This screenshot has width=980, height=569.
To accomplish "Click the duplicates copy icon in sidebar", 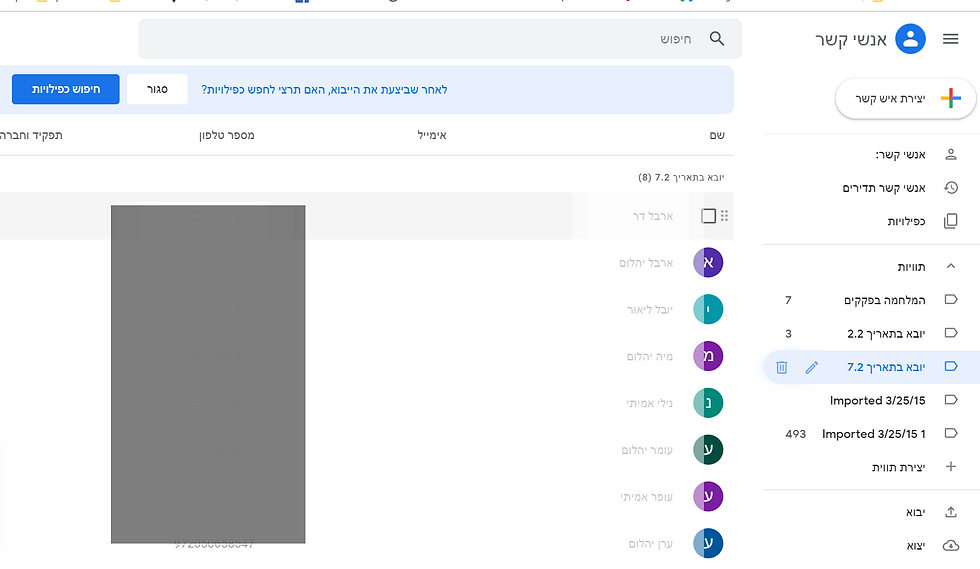I will [x=951, y=221].
